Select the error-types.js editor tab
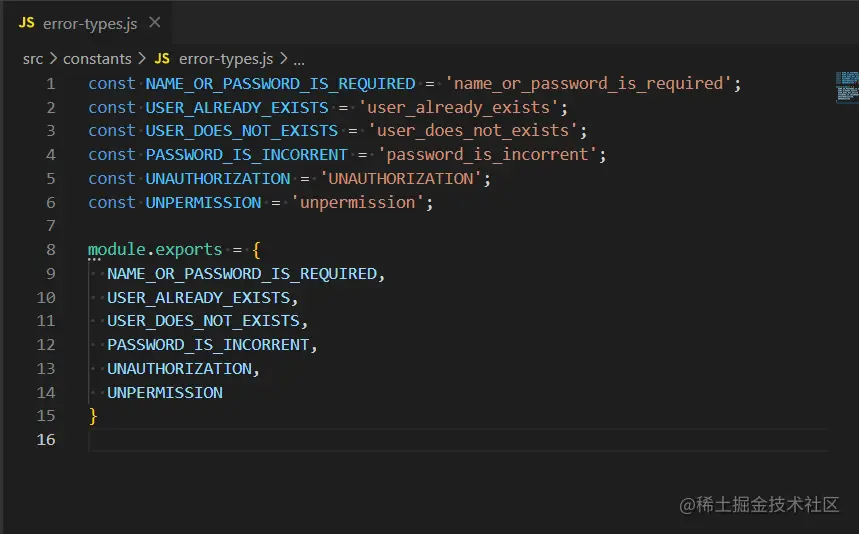Viewport: 859px width, 534px height. (x=88, y=23)
